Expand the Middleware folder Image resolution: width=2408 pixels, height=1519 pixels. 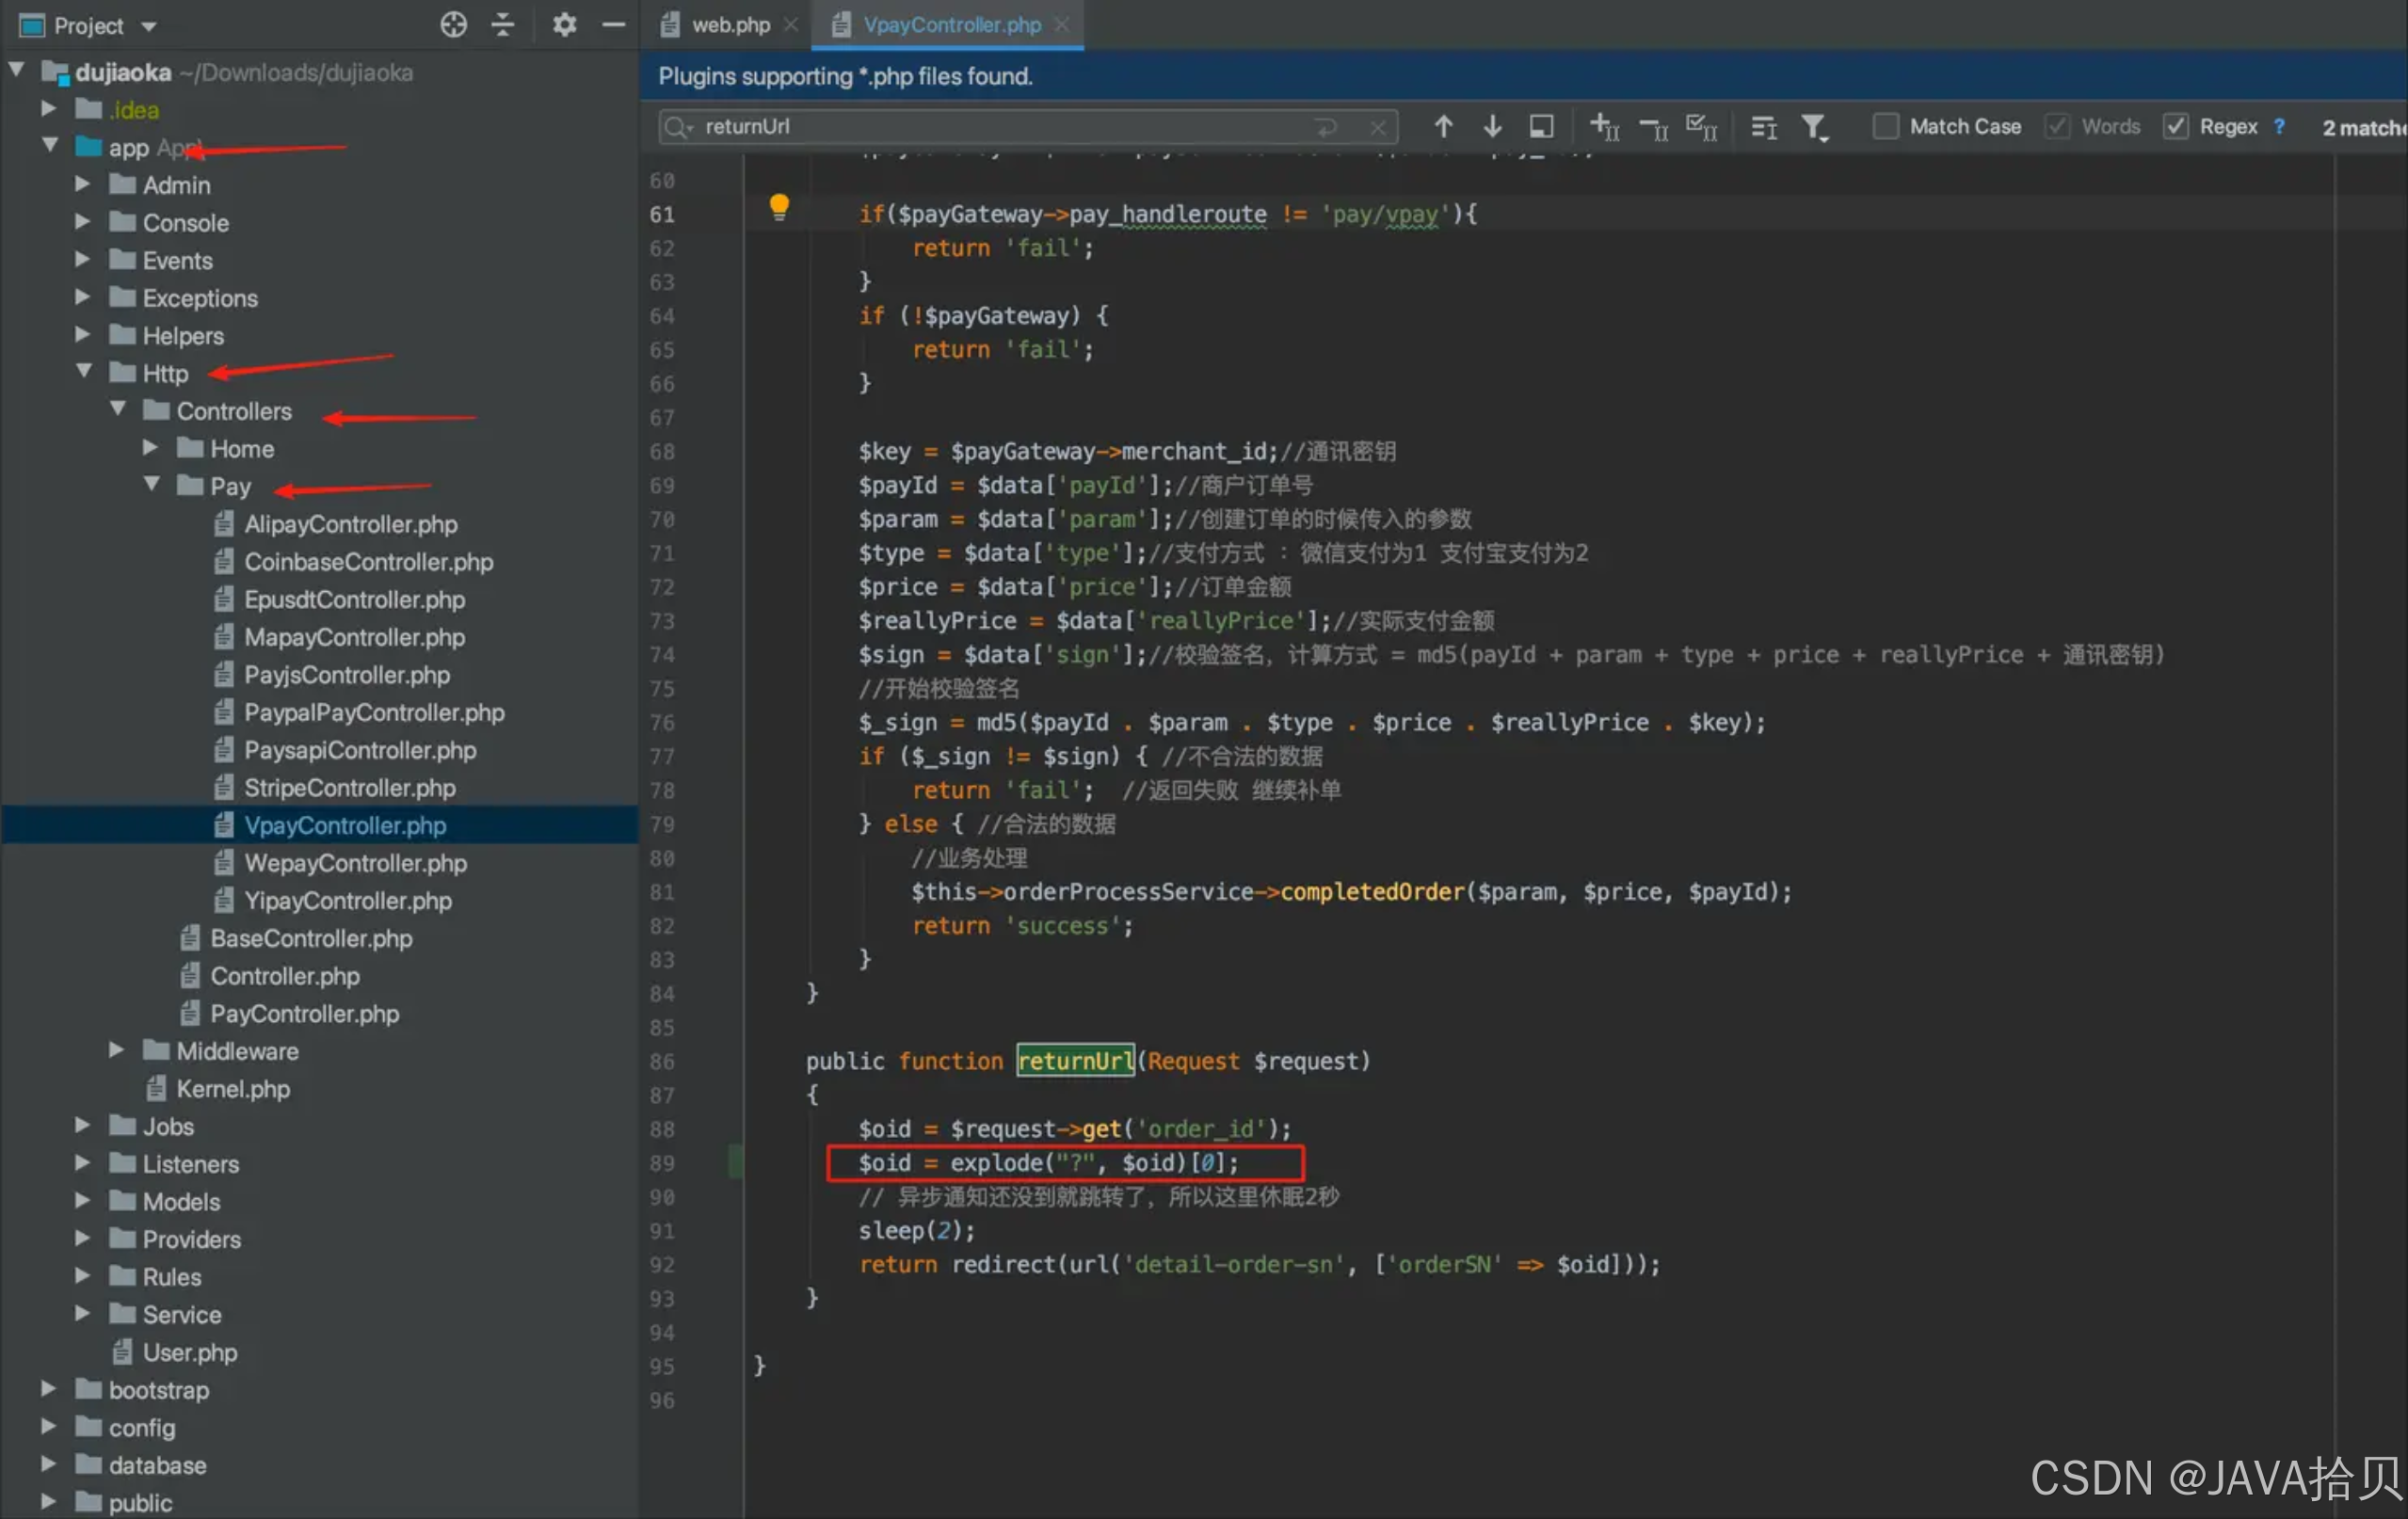coord(116,1050)
